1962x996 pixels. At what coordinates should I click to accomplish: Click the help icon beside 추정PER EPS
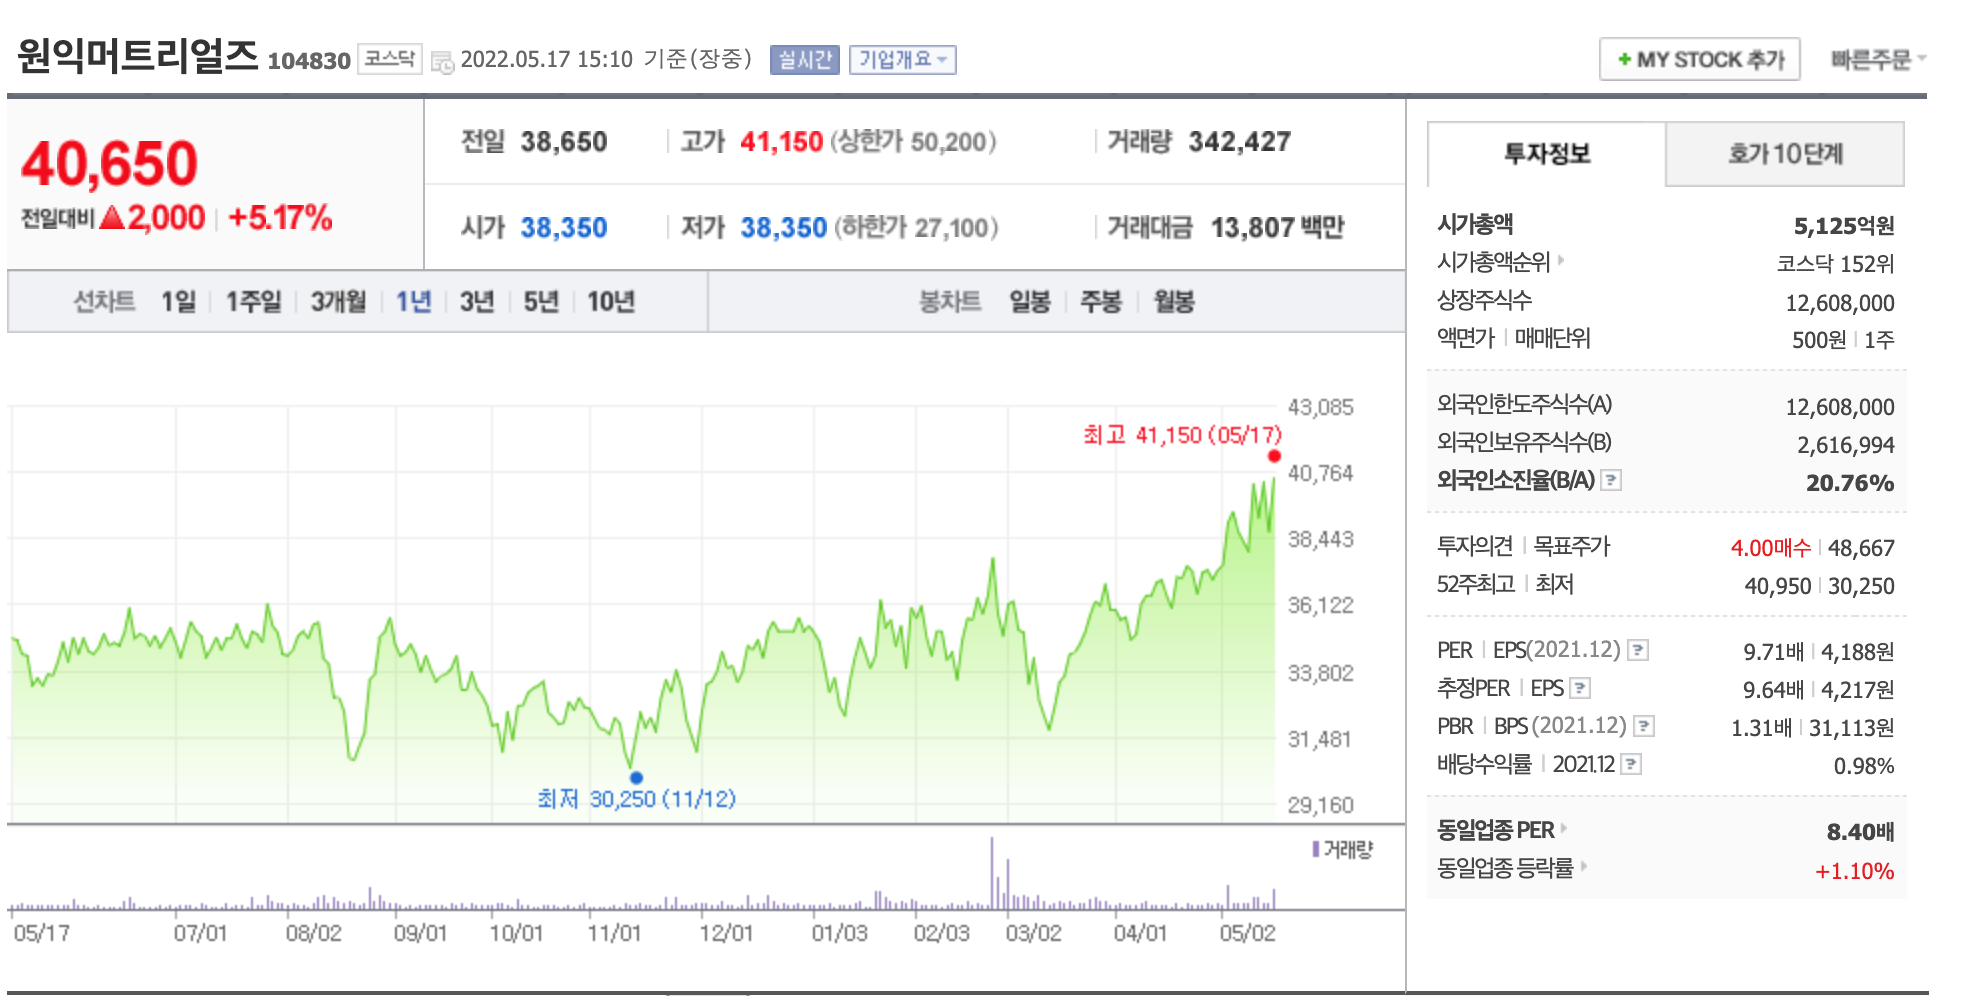coord(1580,688)
